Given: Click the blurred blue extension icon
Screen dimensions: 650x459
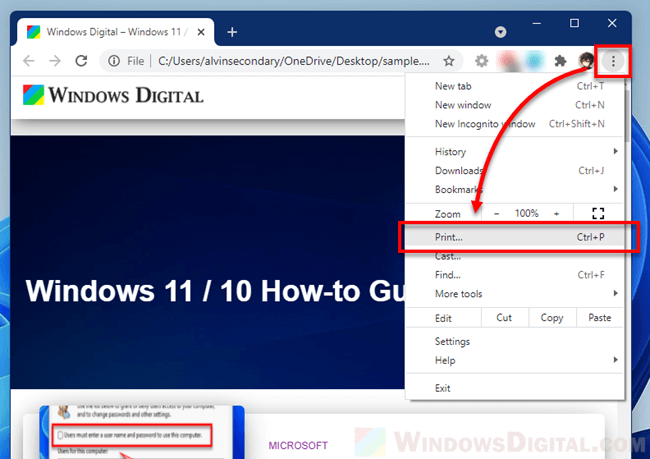Looking at the screenshot, I should click(534, 61).
